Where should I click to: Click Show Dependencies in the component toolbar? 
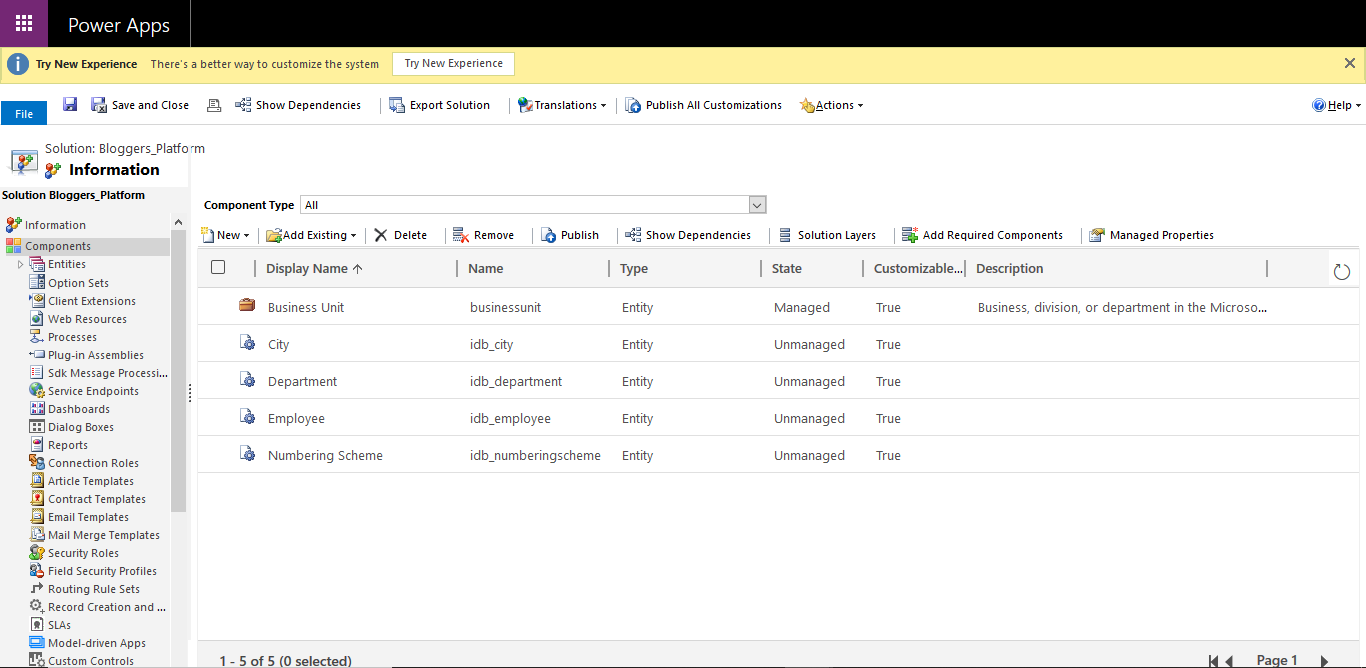pos(689,234)
